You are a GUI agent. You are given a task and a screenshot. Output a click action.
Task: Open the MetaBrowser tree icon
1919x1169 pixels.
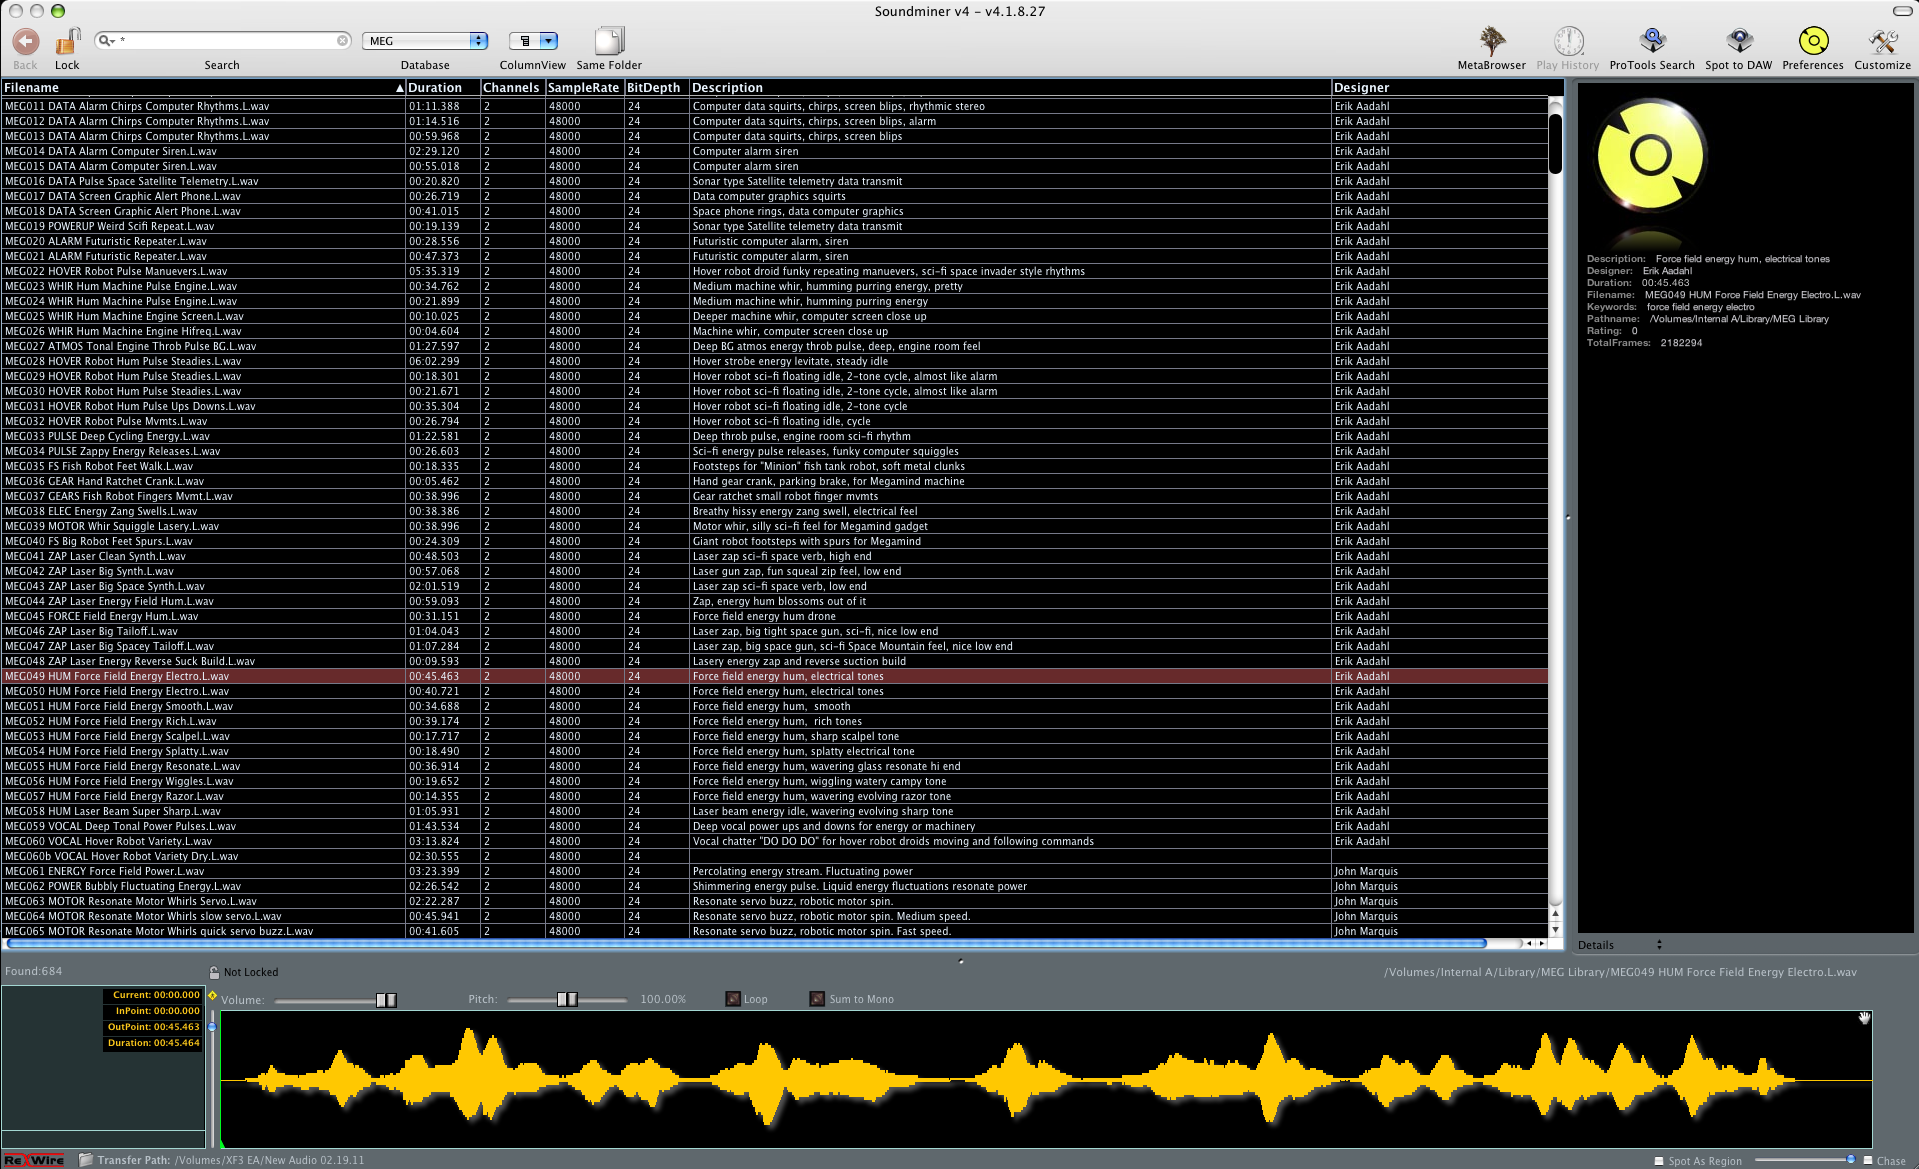(1492, 41)
